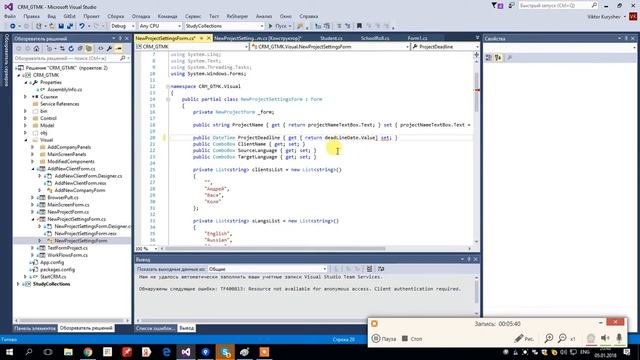The height and width of the screenshot is (360, 640).
Task: Click alphabetical sort icon in Properties panel
Action: (x=498, y=58)
